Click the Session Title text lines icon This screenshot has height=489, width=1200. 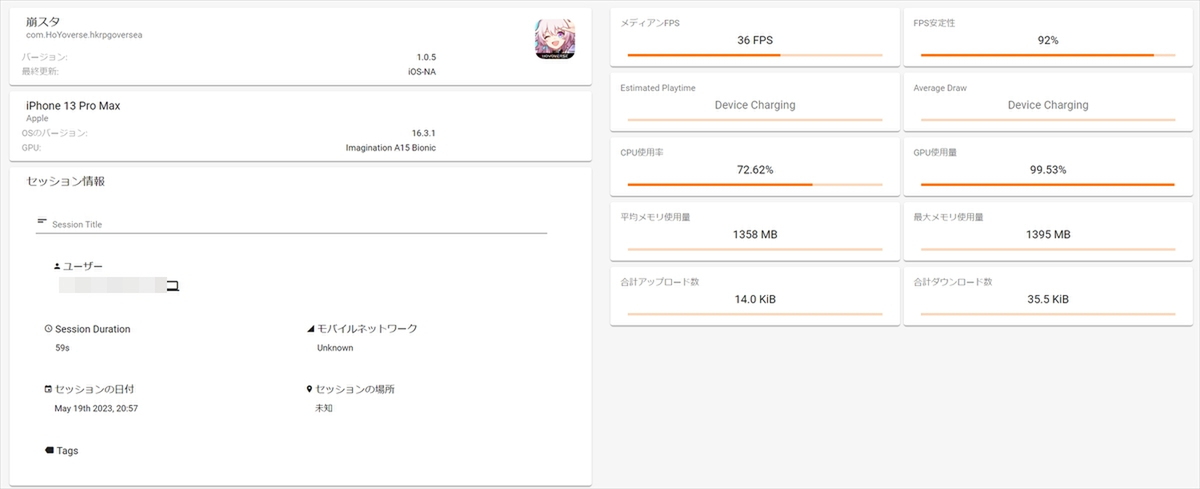point(42,221)
